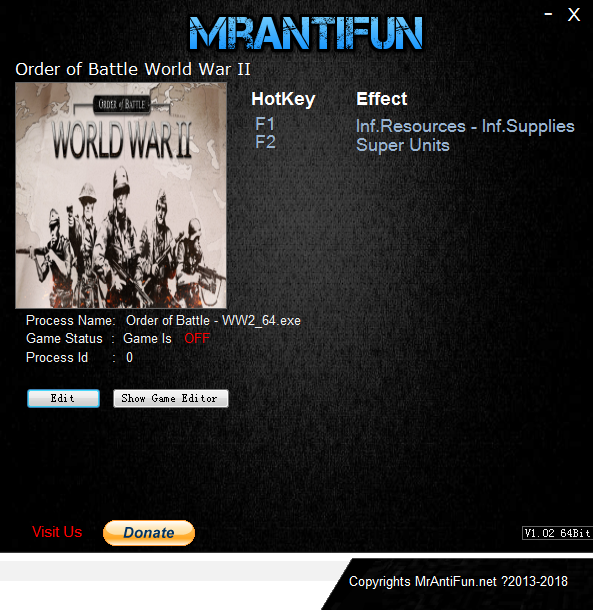Click the Effect column header
The height and width of the screenshot is (610, 593).
point(382,99)
